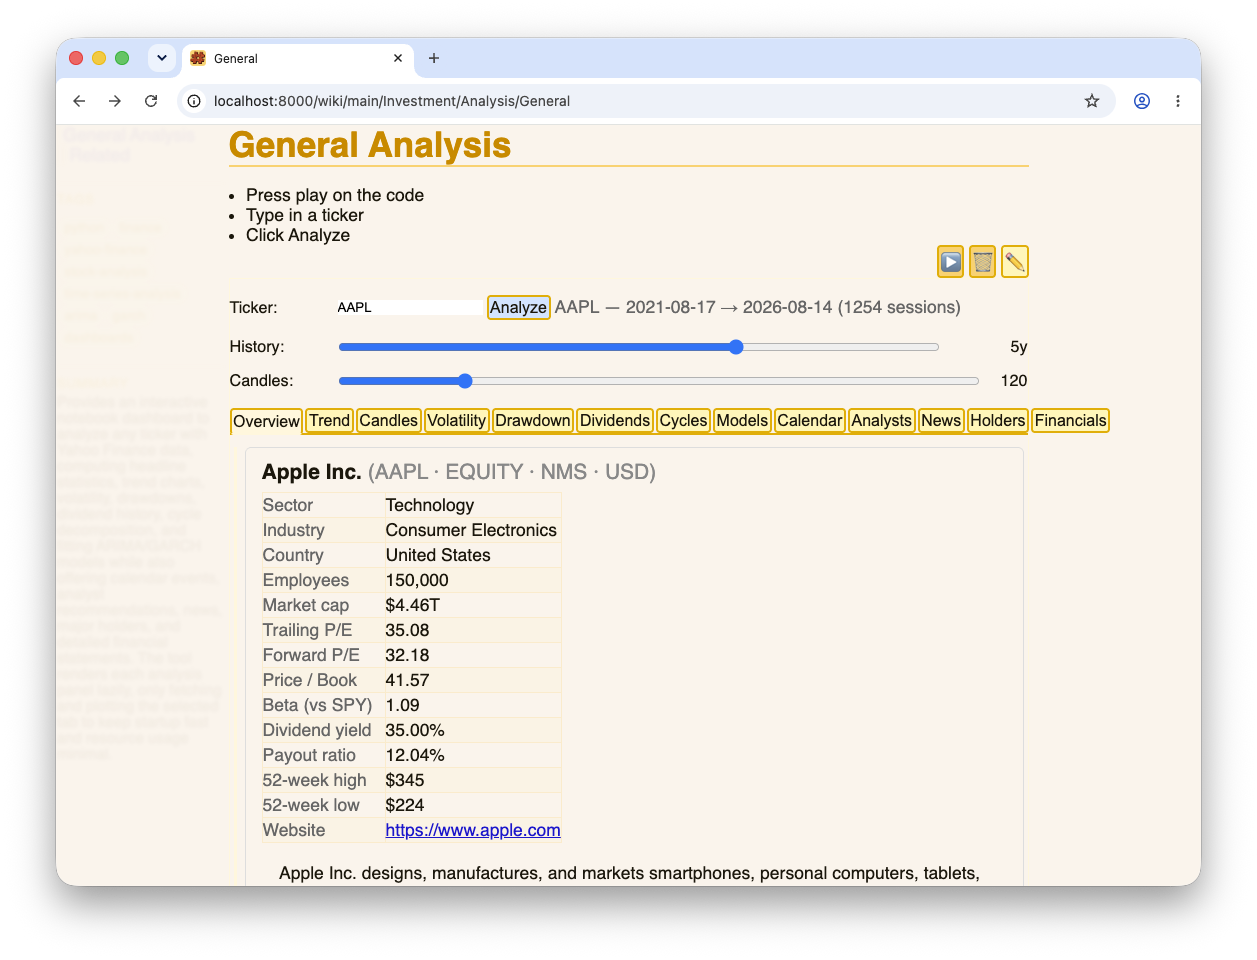Go back to the previous page
The width and height of the screenshot is (1257, 960).
point(79,101)
